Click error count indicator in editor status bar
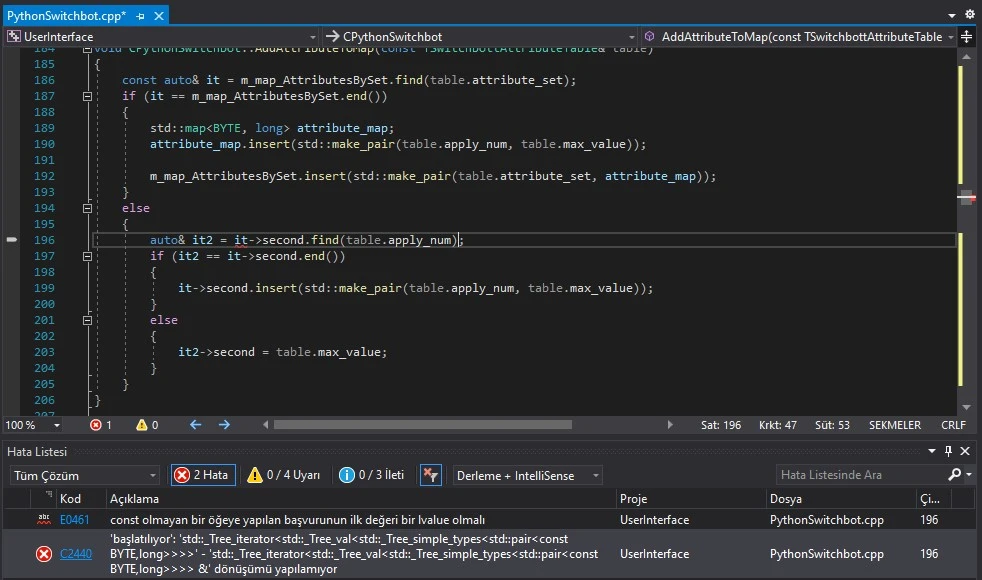This screenshot has width=982, height=580. point(101,425)
